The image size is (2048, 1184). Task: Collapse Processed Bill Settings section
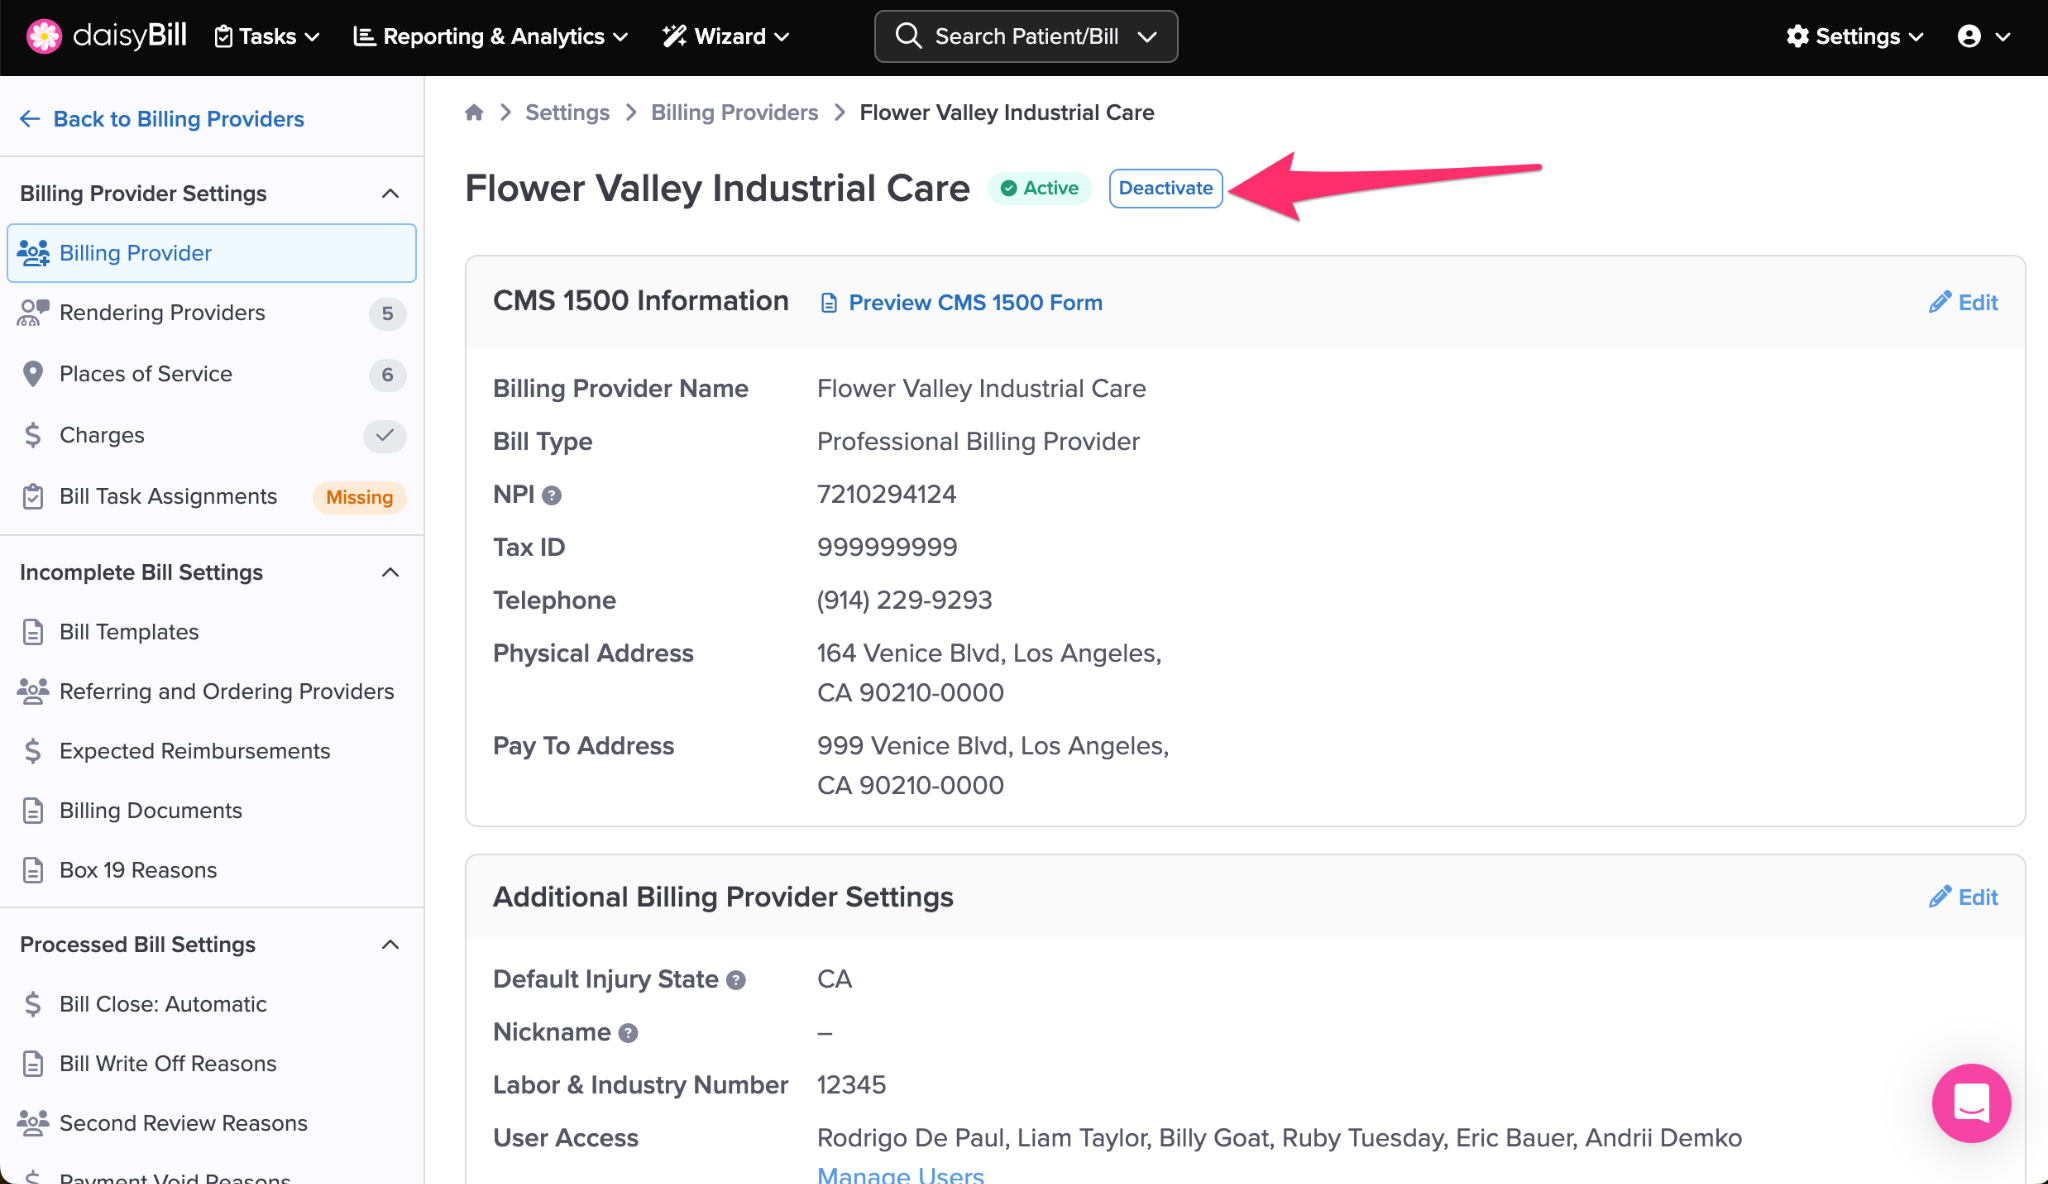[x=391, y=944]
